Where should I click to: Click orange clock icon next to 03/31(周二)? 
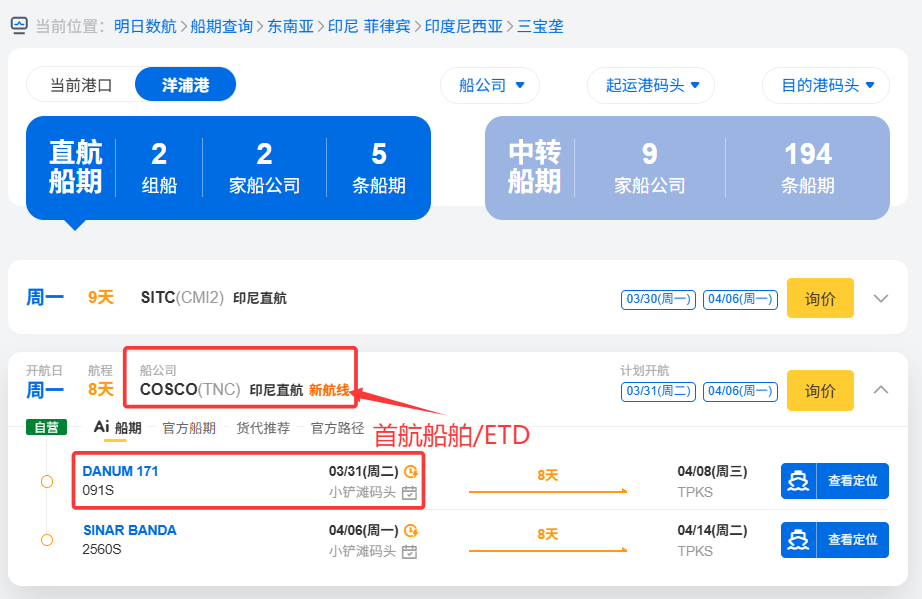click(x=410, y=472)
